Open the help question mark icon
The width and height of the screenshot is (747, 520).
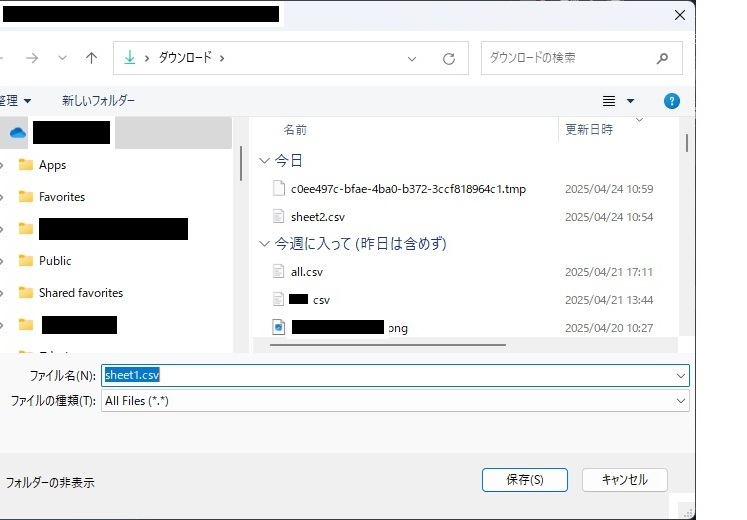coord(671,101)
